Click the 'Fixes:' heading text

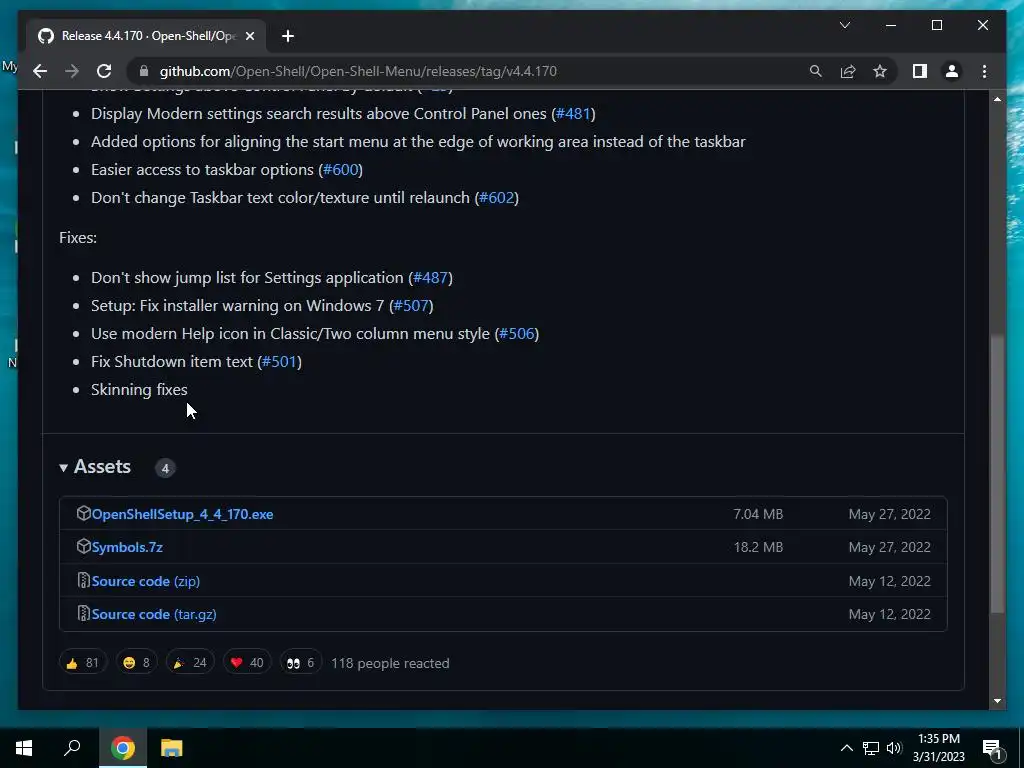[78, 238]
